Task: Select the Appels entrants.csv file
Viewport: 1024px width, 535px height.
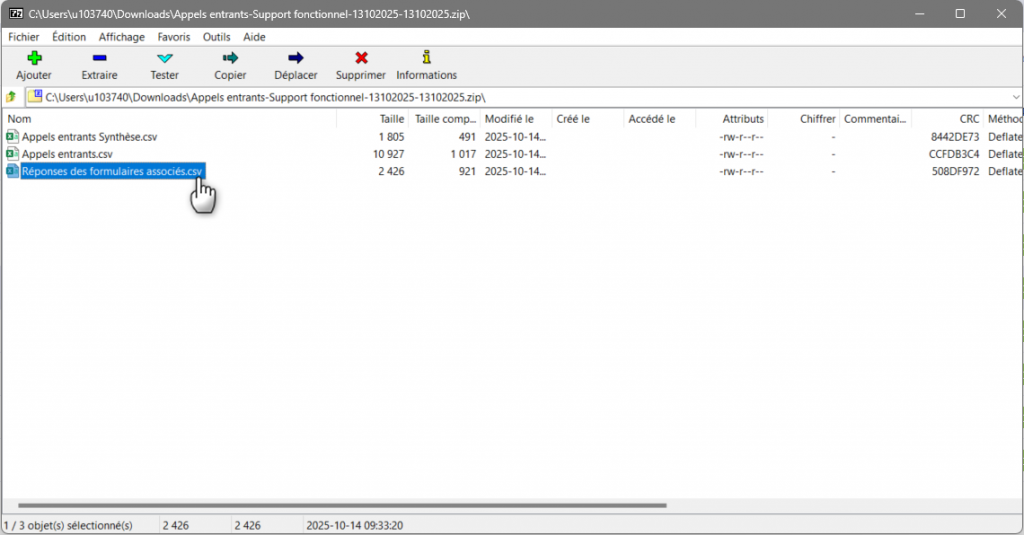Action: point(68,154)
